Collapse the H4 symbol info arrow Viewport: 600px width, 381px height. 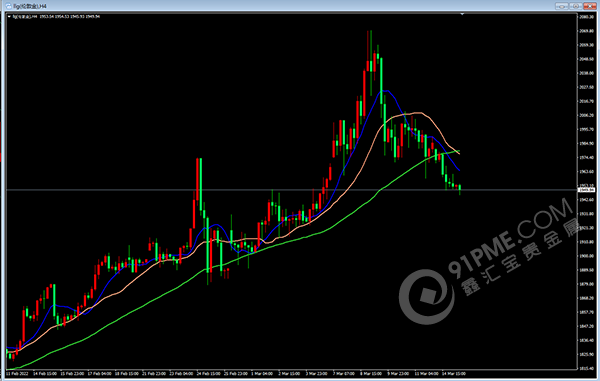(9, 16)
